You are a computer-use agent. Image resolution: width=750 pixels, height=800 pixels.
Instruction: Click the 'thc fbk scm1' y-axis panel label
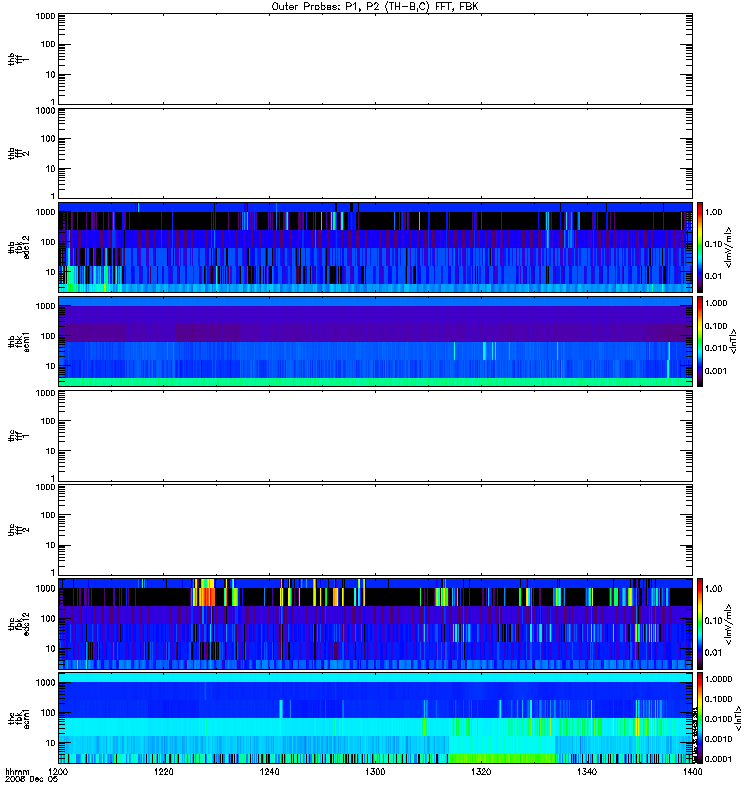pyautogui.click(x=19, y=718)
